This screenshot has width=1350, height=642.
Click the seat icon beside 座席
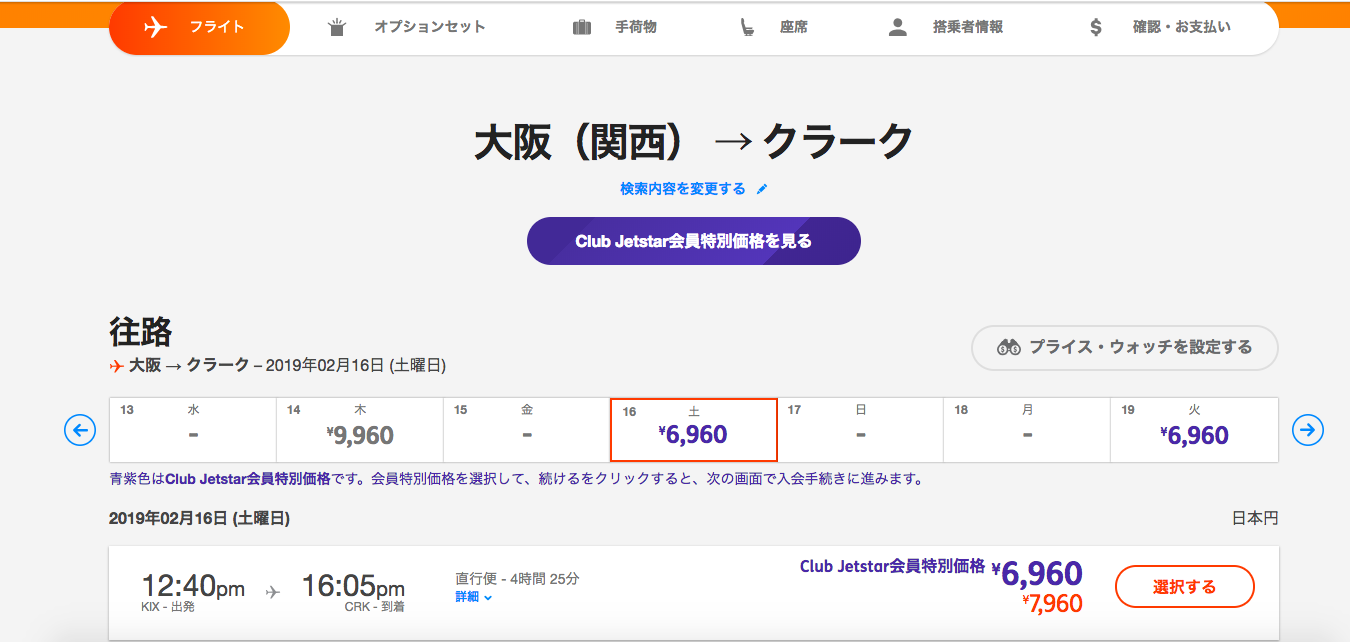[747, 27]
